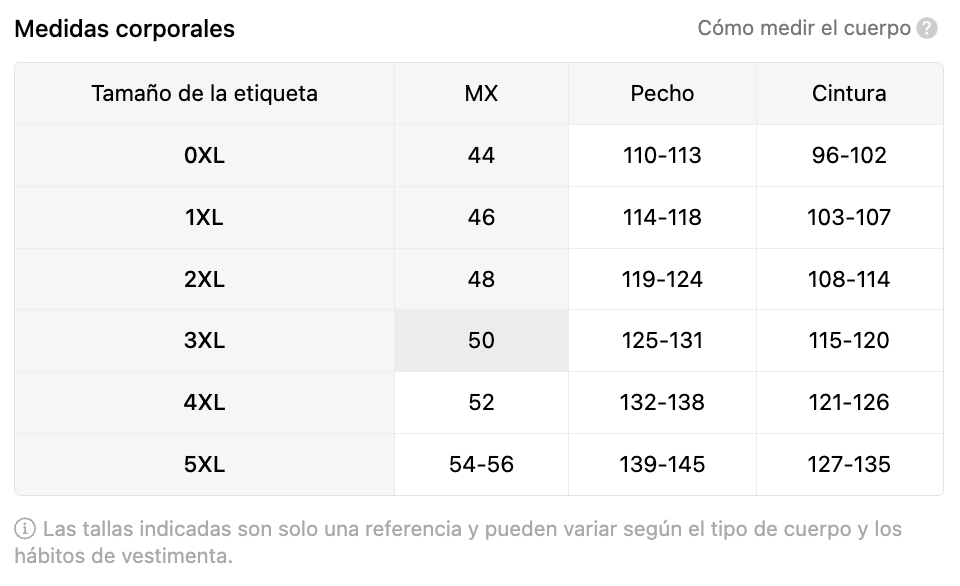Select the 3XL size row label

coord(204,340)
